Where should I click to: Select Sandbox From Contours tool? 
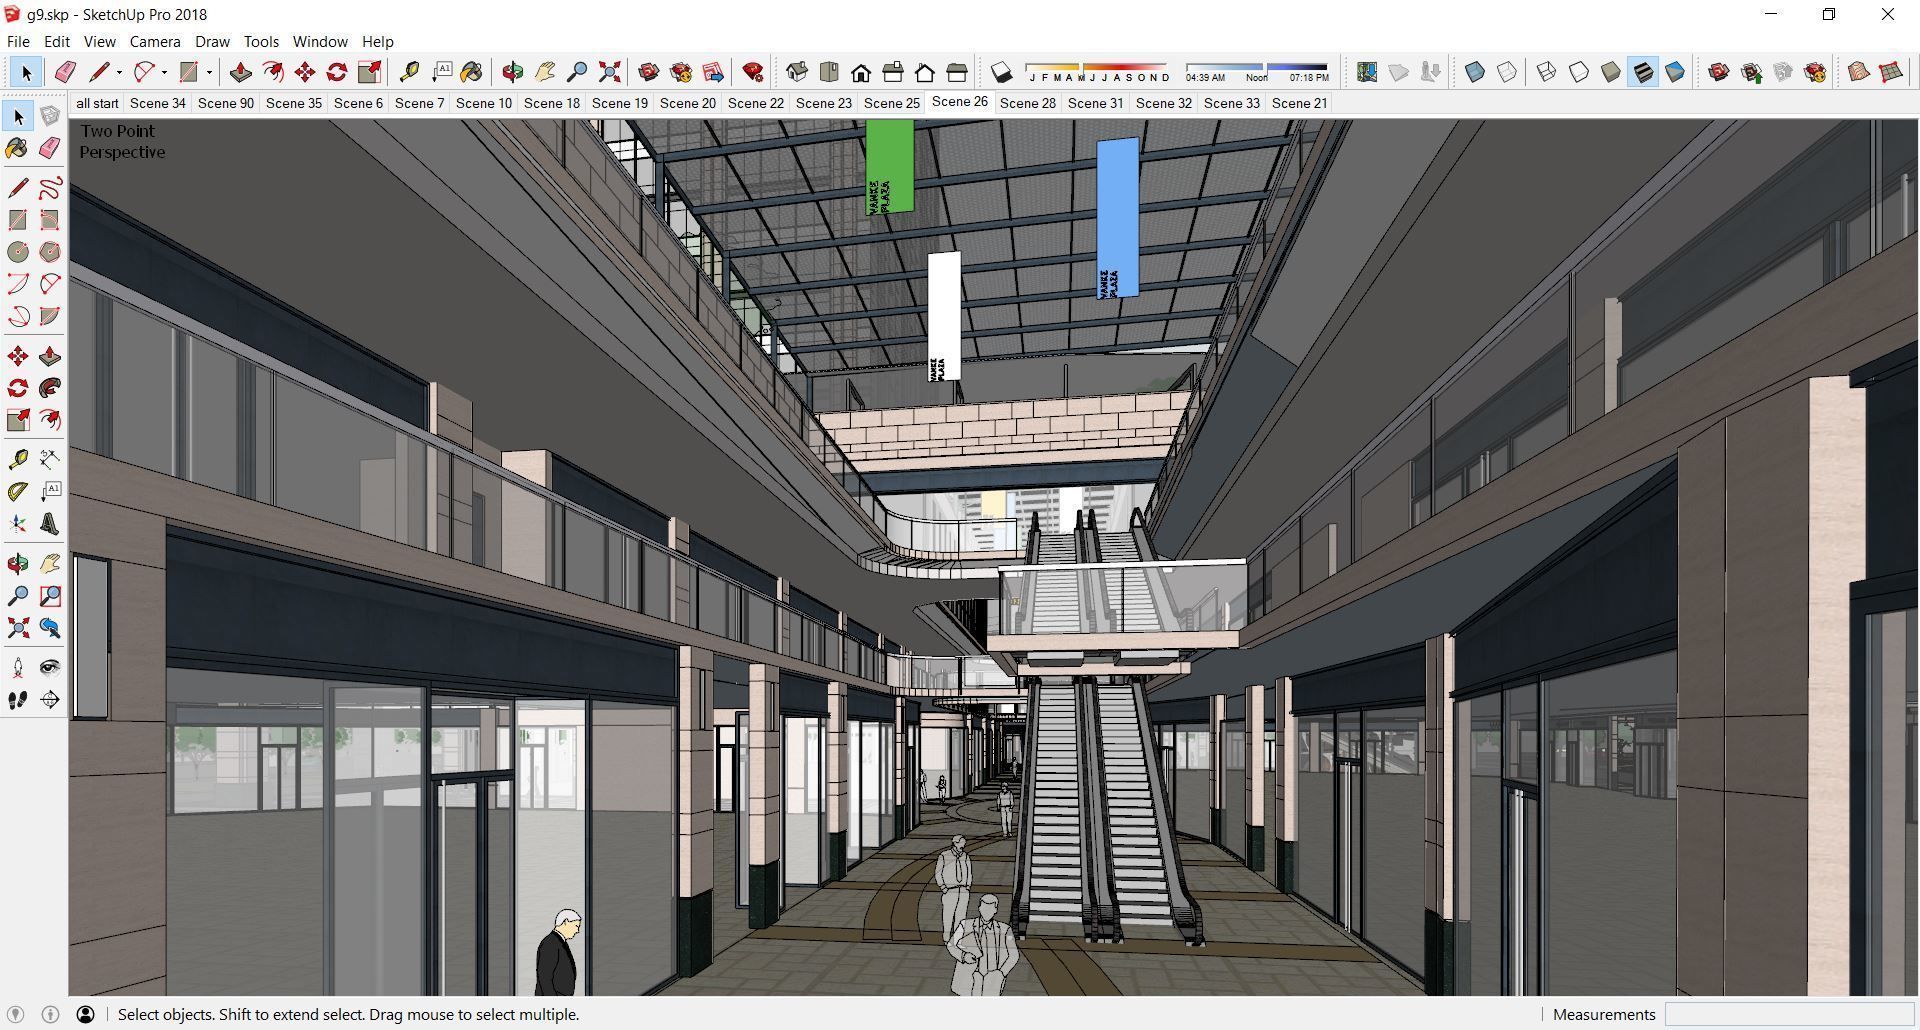coord(1859,72)
